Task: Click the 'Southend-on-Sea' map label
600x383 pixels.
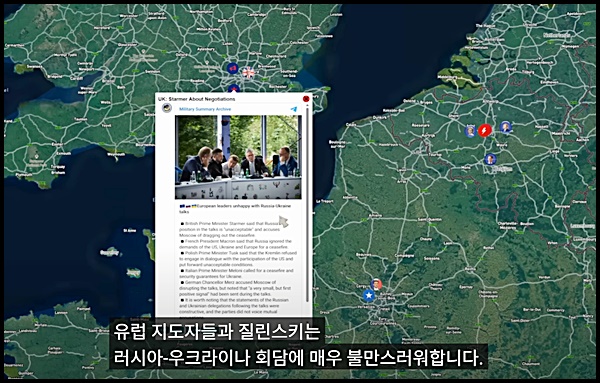Action: tap(289, 73)
